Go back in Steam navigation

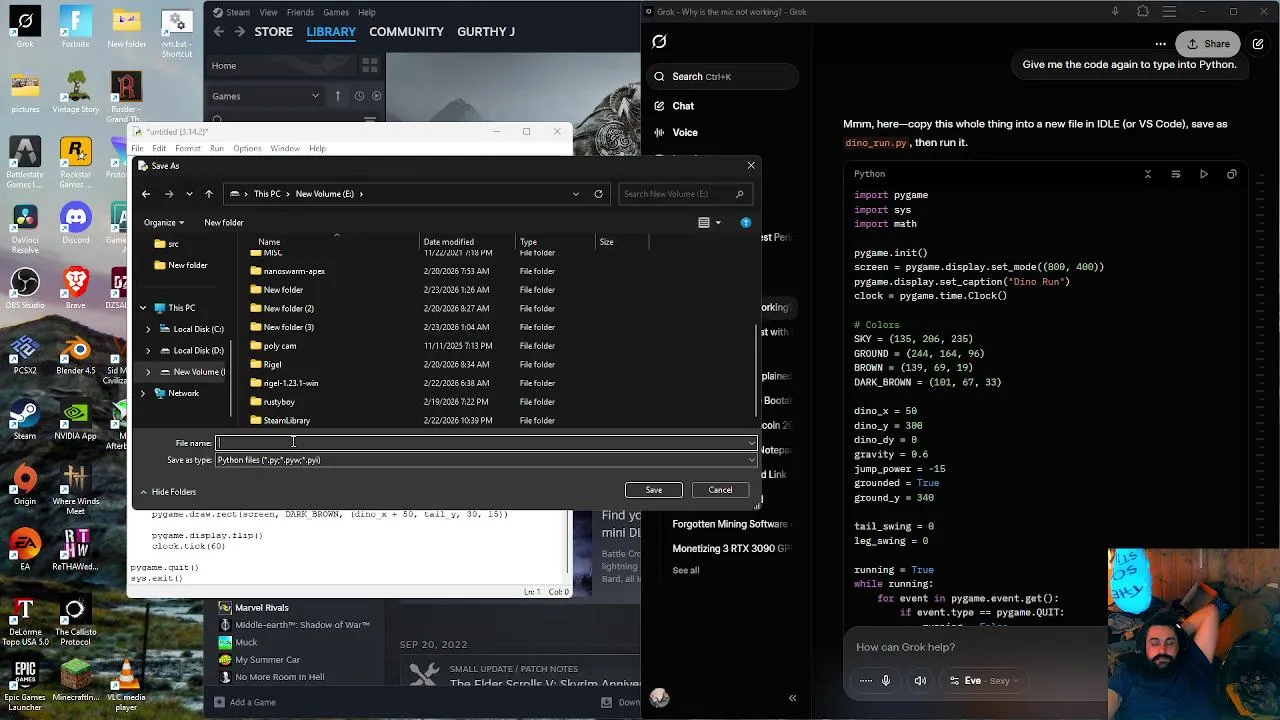click(218, 32)
